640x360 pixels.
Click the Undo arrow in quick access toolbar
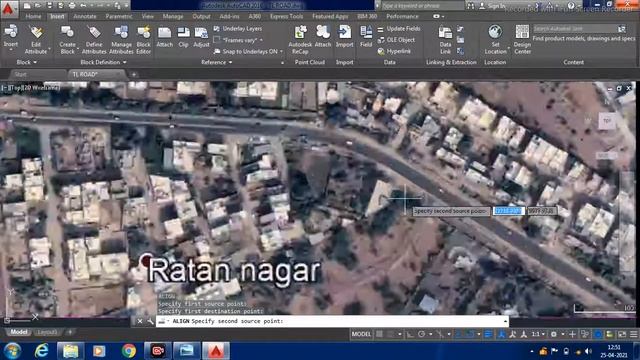coord(83,6)
